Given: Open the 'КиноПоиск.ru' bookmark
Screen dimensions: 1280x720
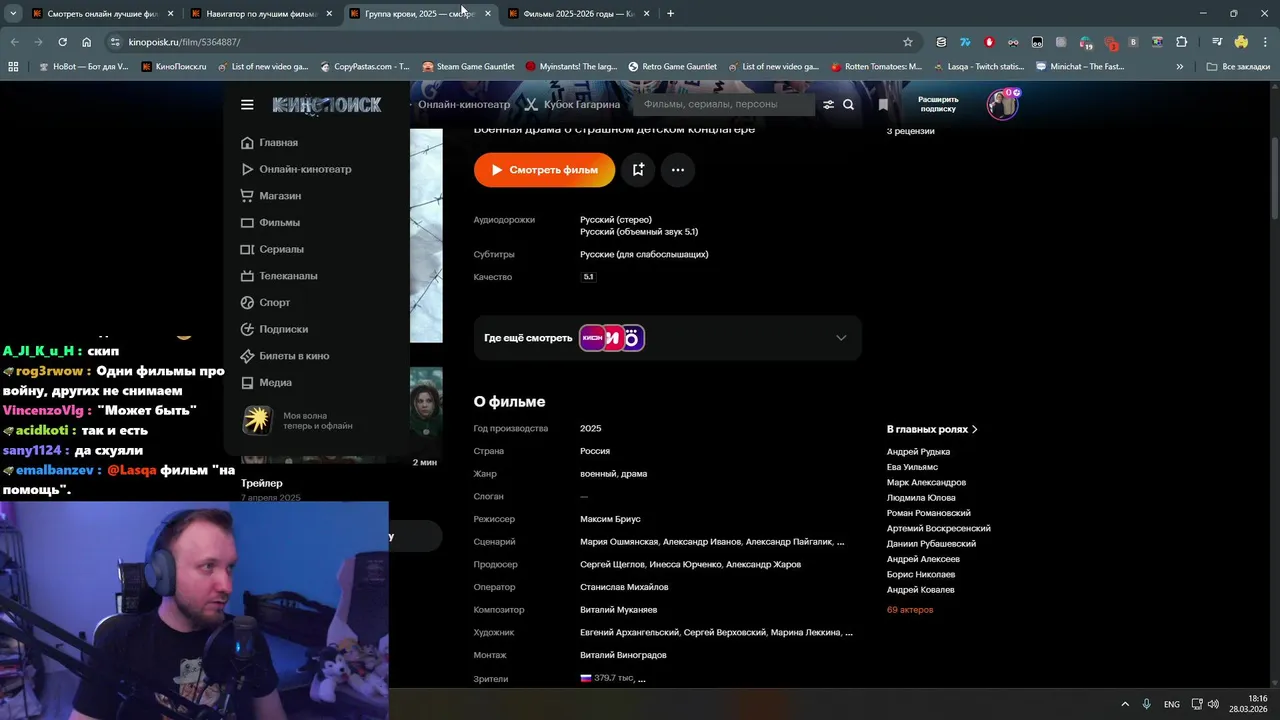Looking at the screenshot, I should (173, 67).
